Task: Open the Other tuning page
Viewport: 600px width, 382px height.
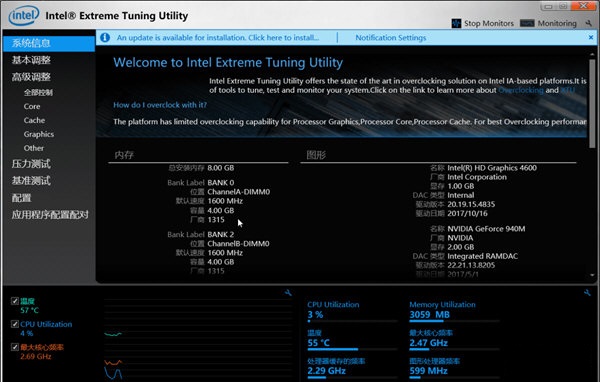Action: [34, 148]
